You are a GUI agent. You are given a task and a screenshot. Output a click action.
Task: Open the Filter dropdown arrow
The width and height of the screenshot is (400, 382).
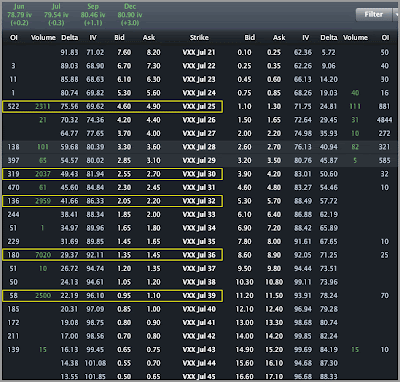[x=396, y=14]
